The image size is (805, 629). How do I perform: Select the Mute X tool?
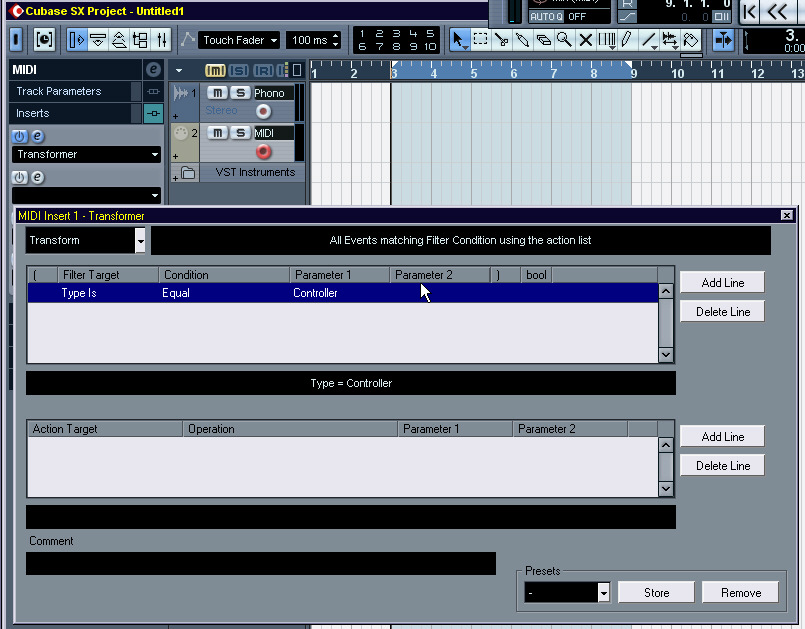586,40
